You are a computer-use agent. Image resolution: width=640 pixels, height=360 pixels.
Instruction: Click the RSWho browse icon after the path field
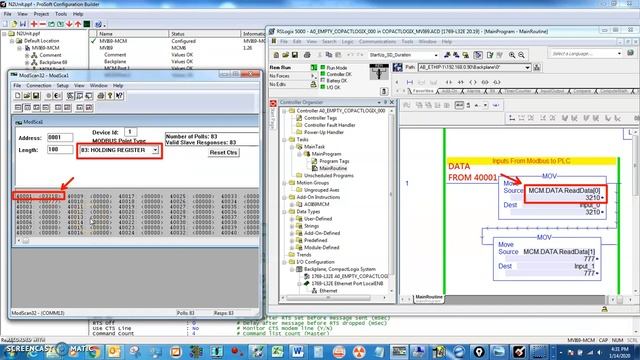[x=537, y=67]
